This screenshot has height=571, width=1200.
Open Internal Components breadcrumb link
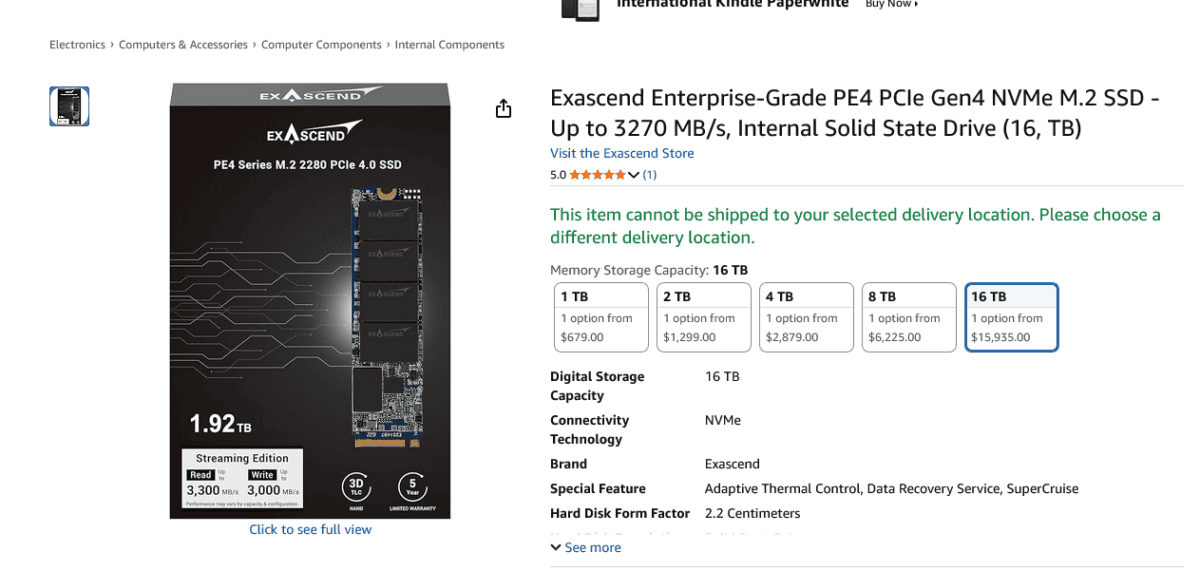pos(449,45)
